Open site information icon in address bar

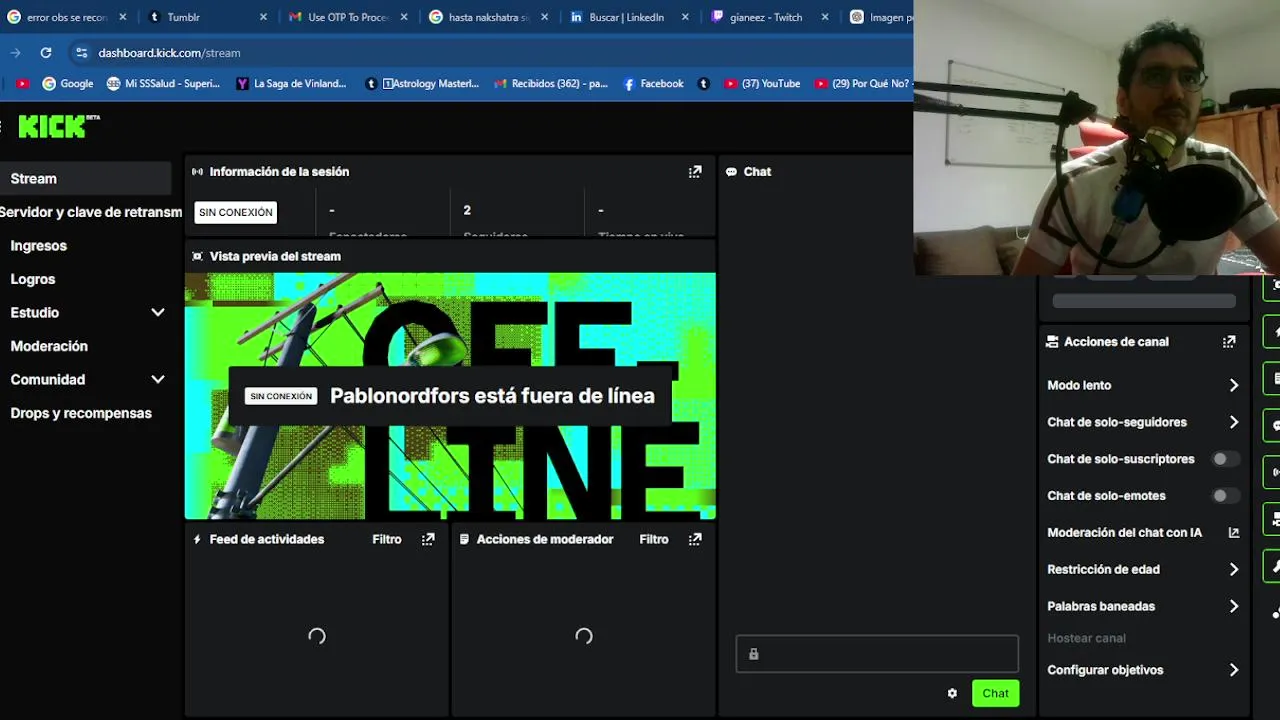(x=81, y=53)
